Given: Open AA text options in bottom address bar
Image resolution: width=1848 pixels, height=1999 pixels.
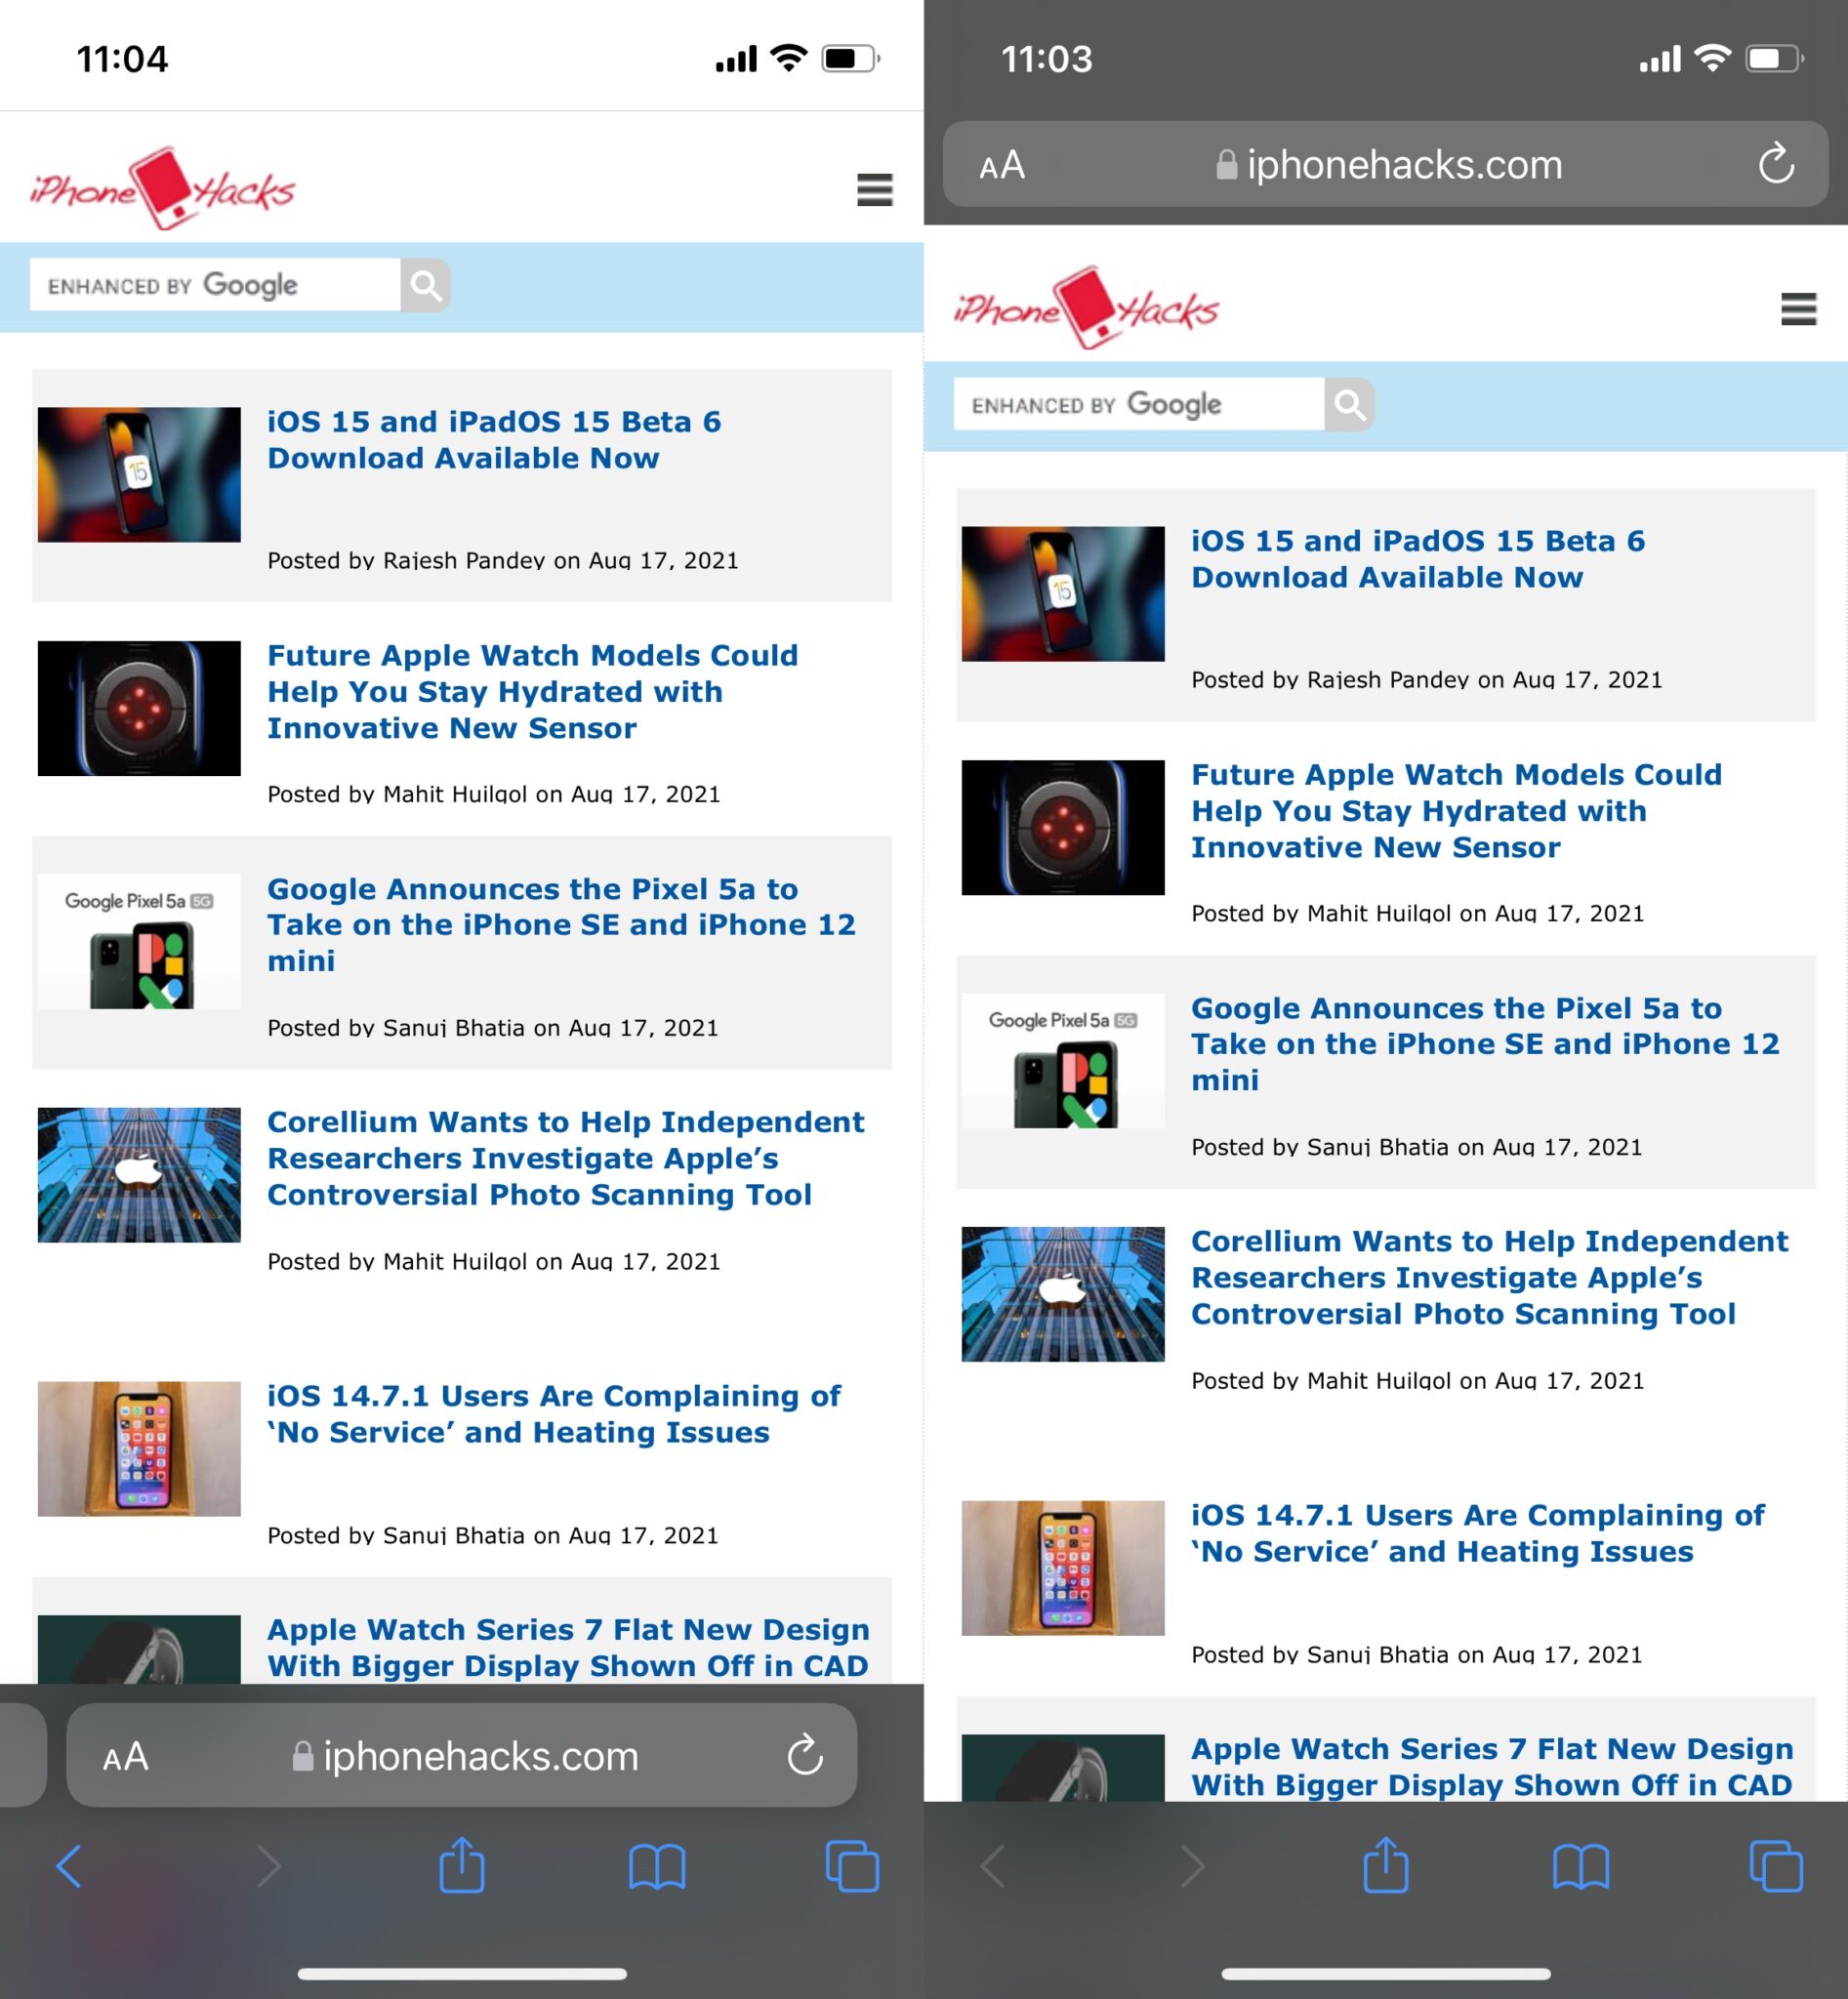Looking at the screenshot, I should coord(126,1756).
